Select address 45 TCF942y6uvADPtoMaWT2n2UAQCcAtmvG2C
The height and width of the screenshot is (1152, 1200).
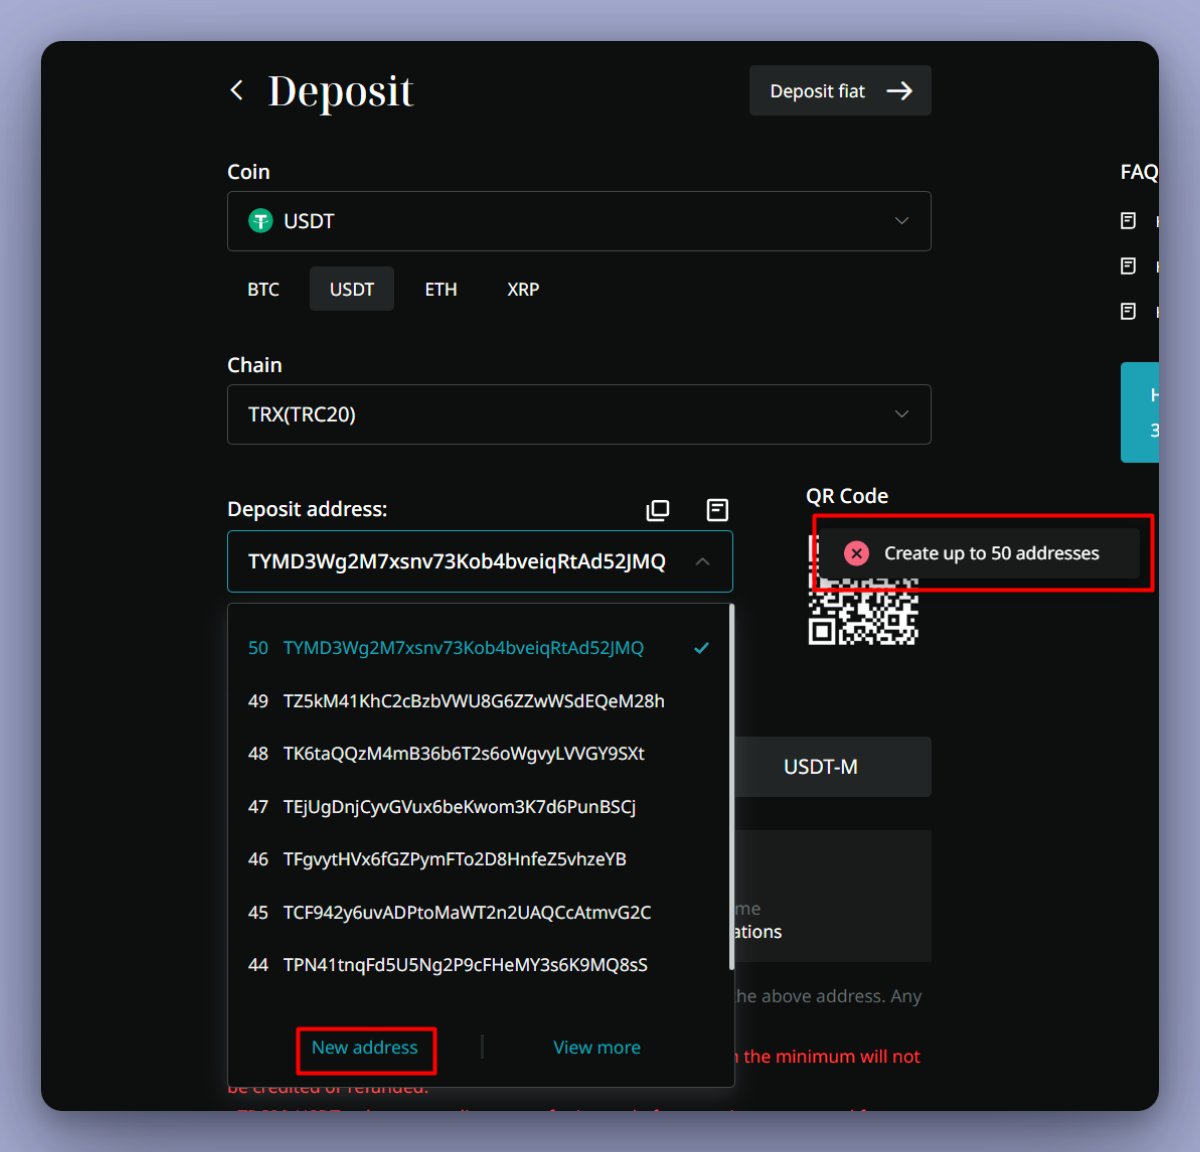click(x=479, y=912)
